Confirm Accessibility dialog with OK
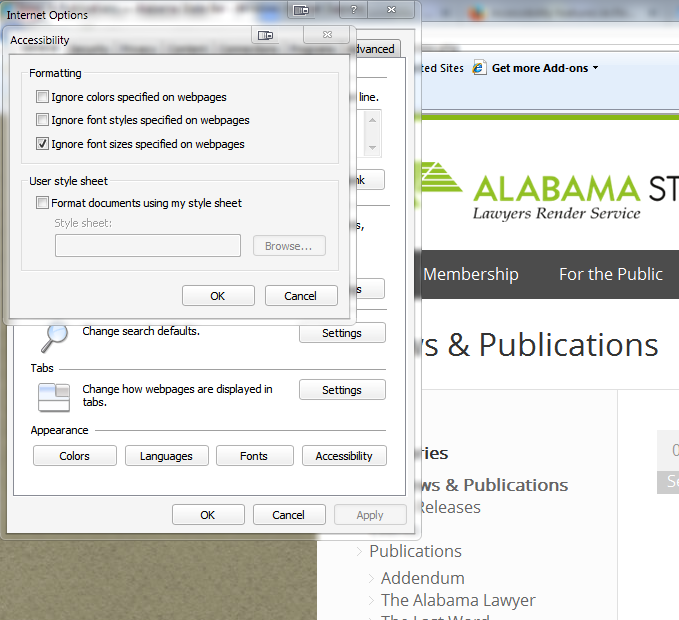The image size is (679, 620). (x=218, y=296)
